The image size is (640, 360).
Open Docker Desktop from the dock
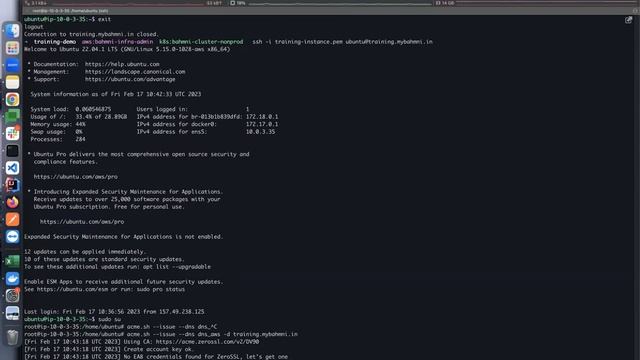[x=12, y=278]
